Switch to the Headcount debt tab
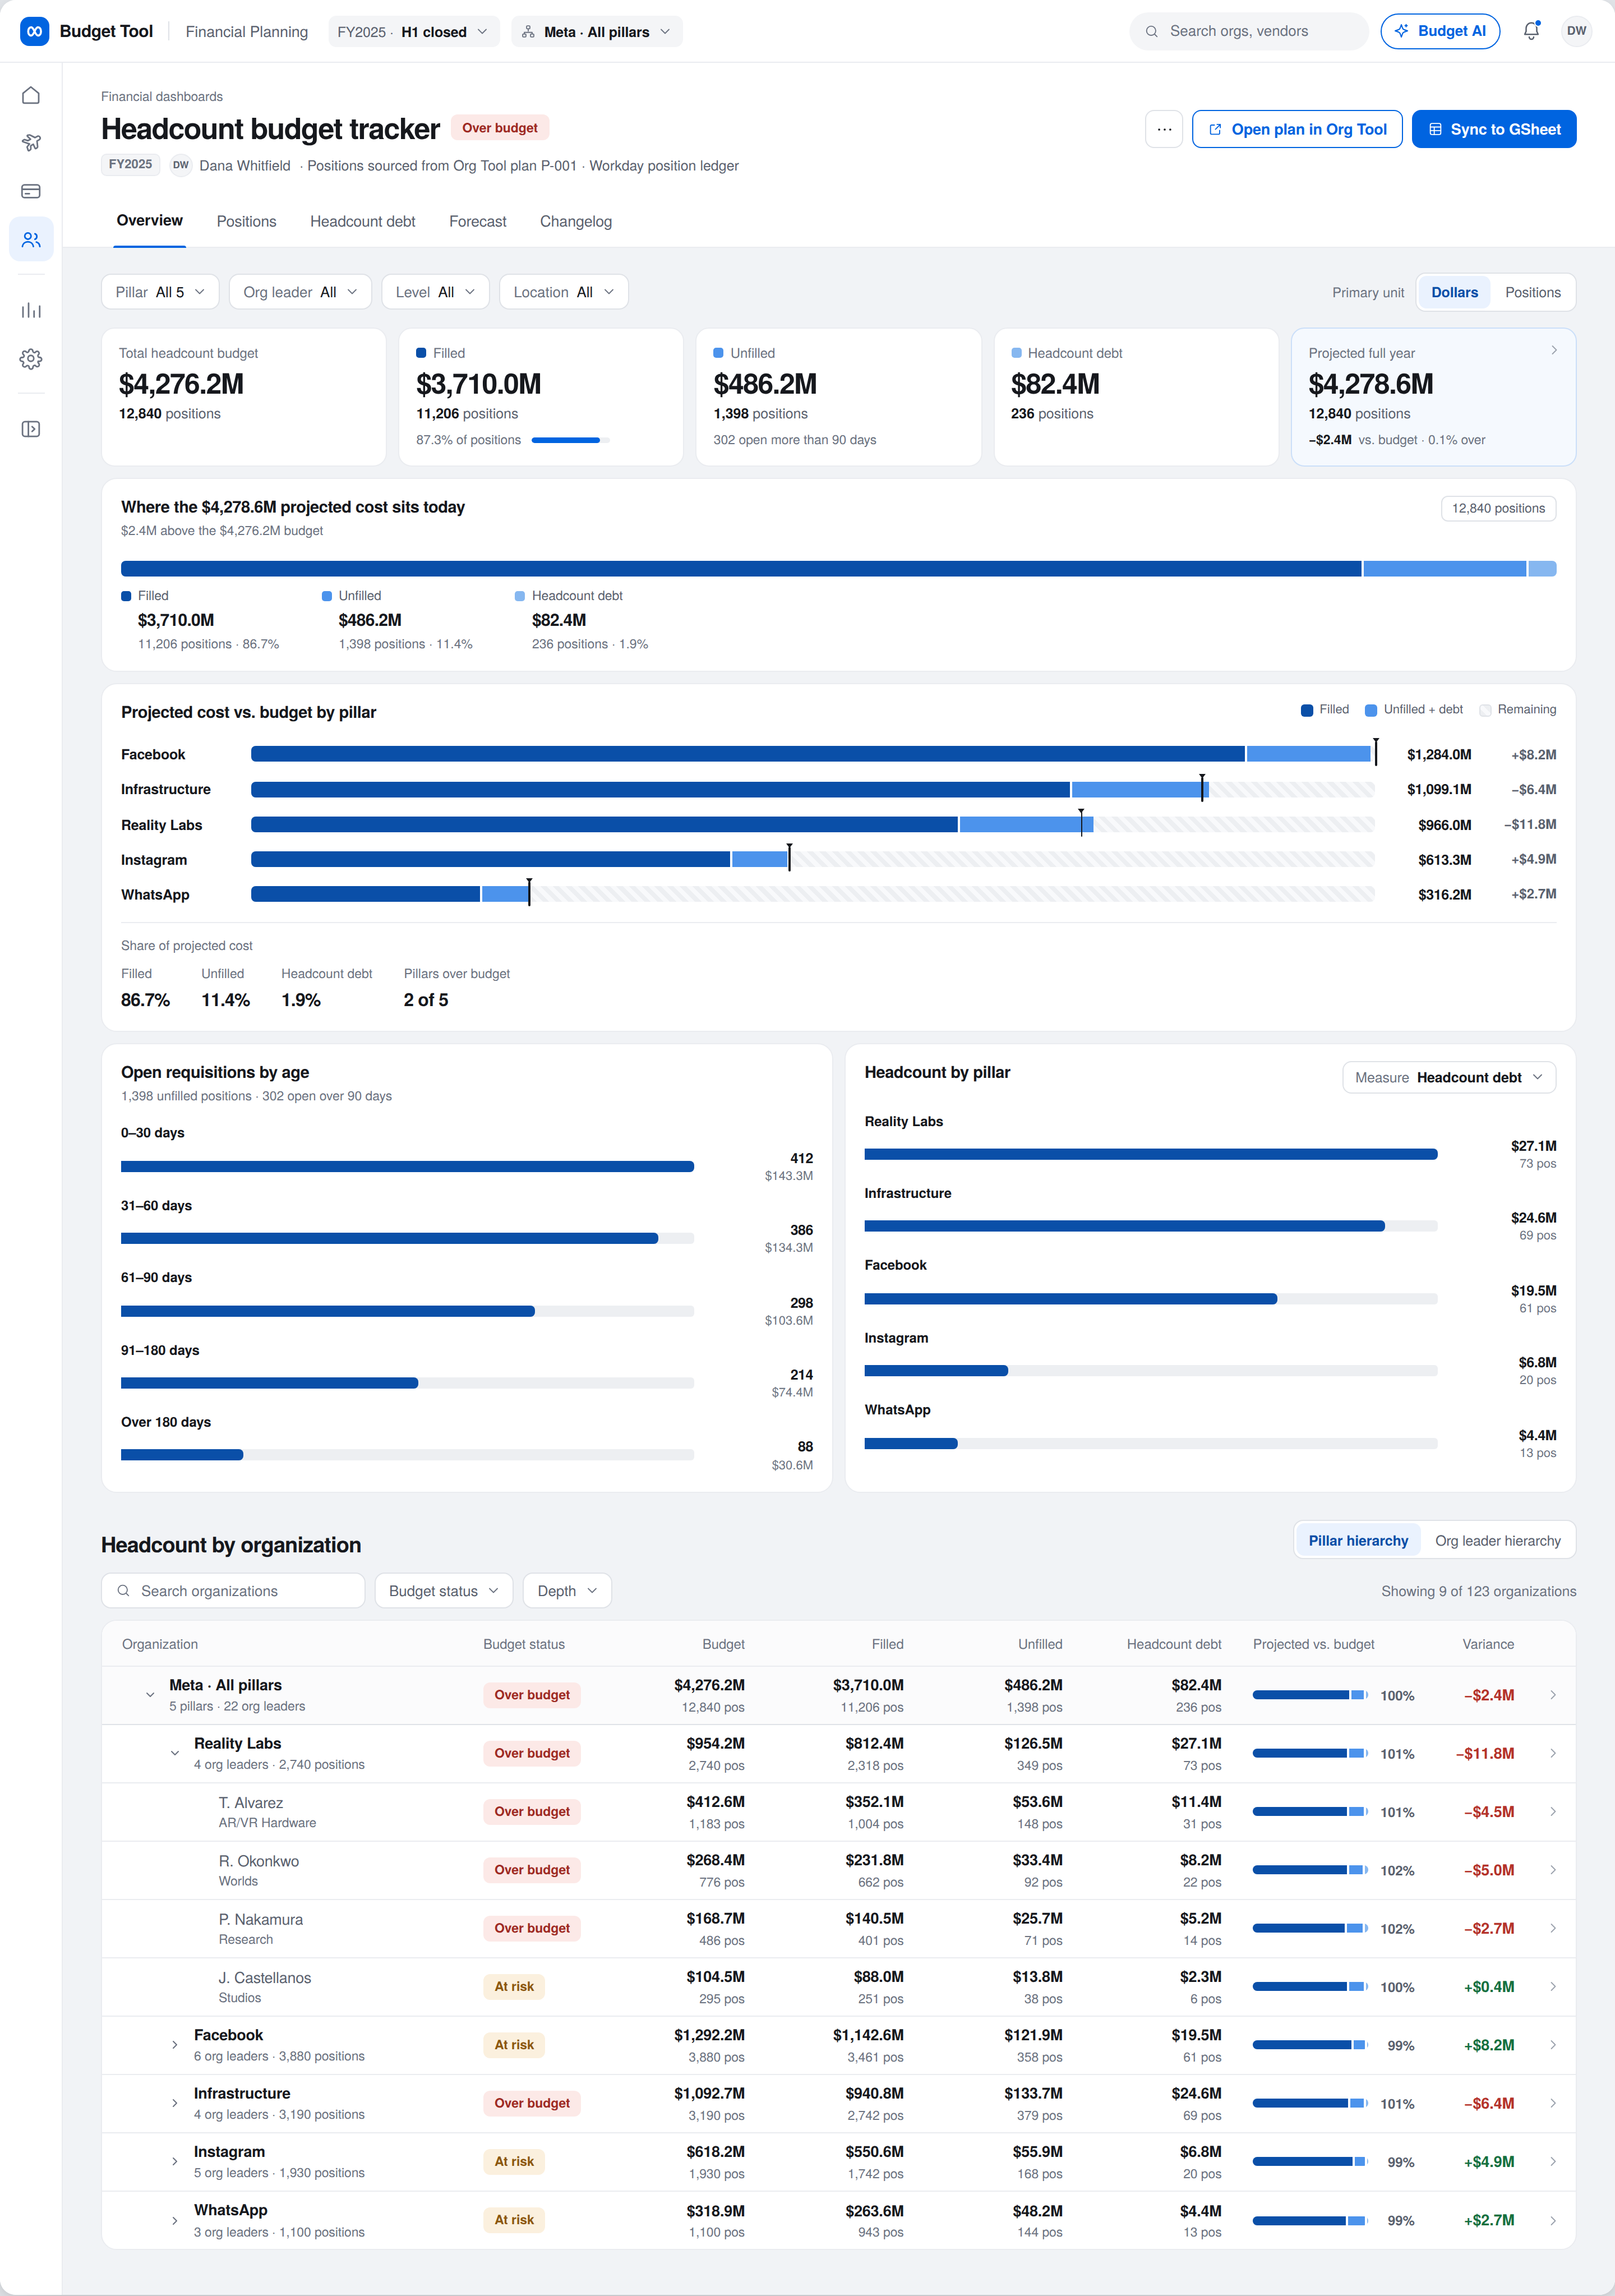The image size is (1615, 2296). tap(362, 221)
